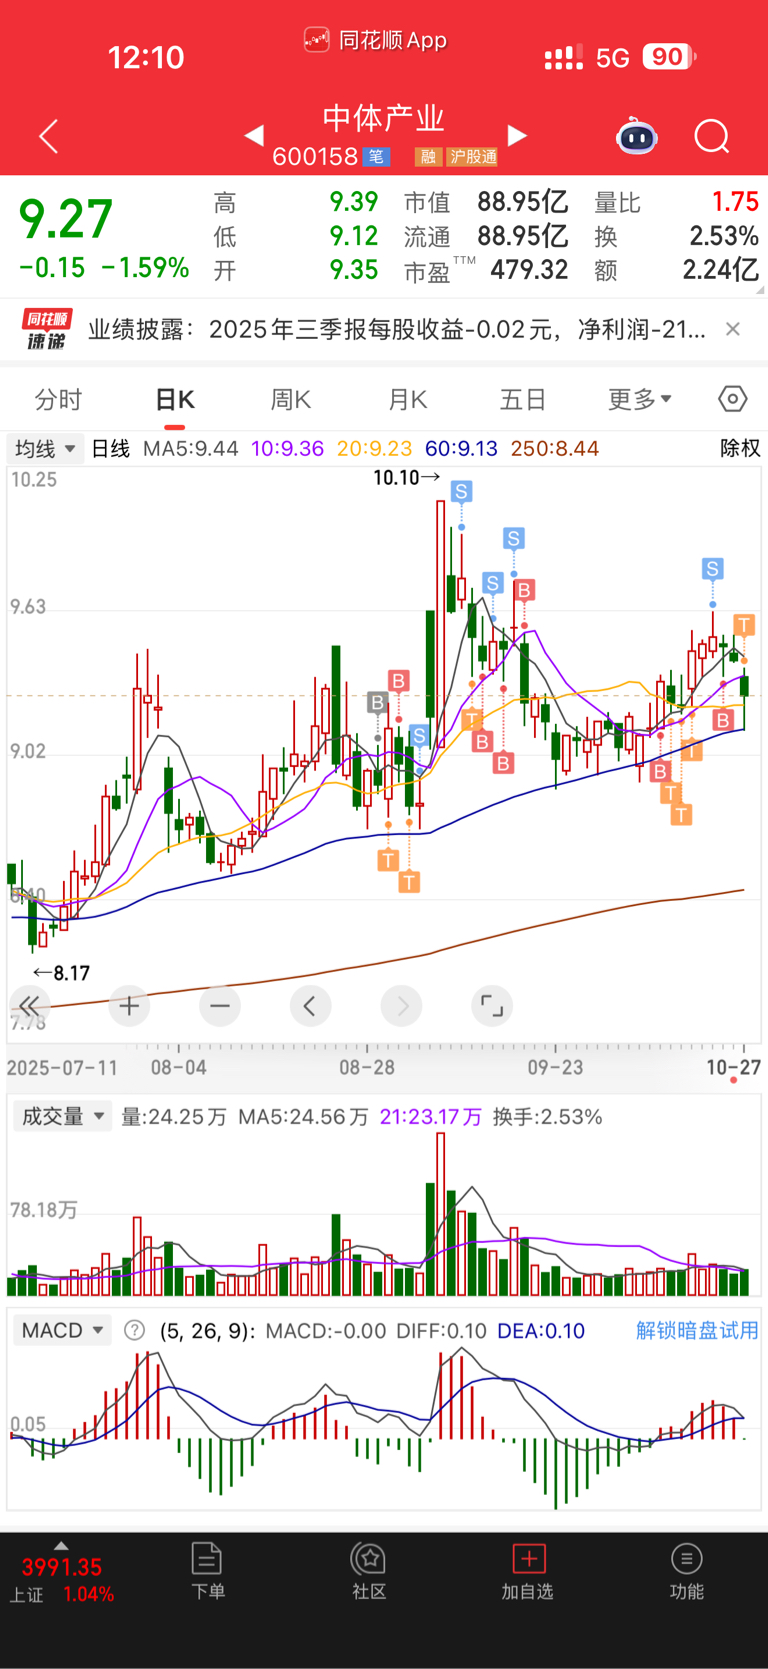Tap the purple 10:9.36 MA legend

point(287,449)
